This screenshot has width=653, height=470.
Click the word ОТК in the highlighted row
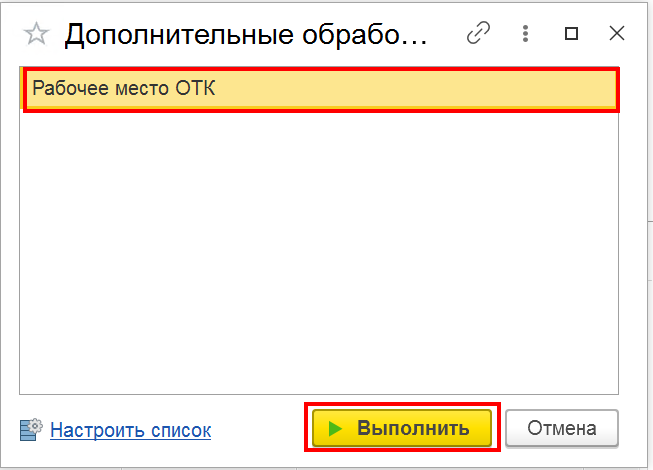[x=195, y=88]
